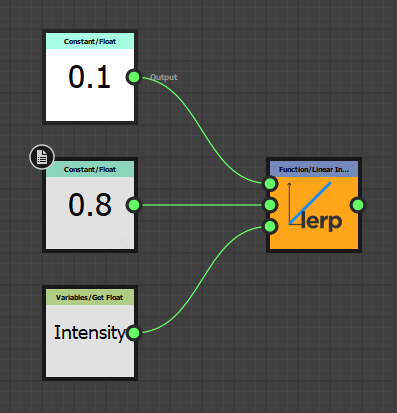Click the Variables/Get Float node header
Viewport: 397px width, 413px height.
click(x=90, y=297)
